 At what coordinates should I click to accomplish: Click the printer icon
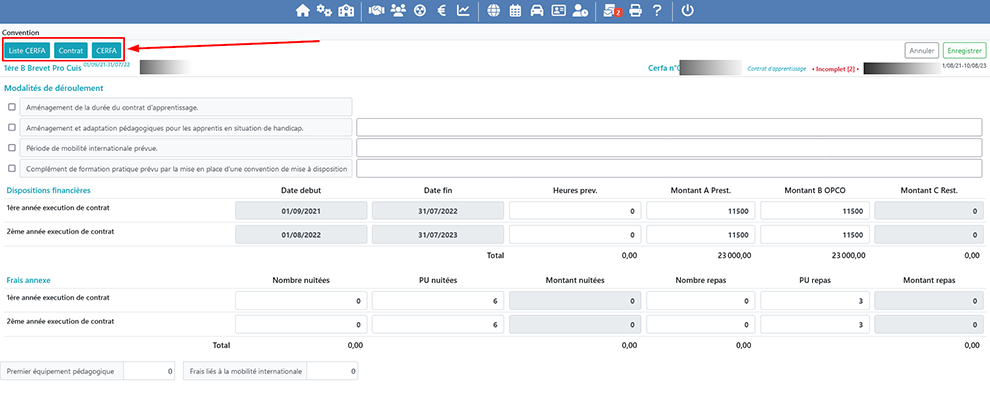coord(636,11)
